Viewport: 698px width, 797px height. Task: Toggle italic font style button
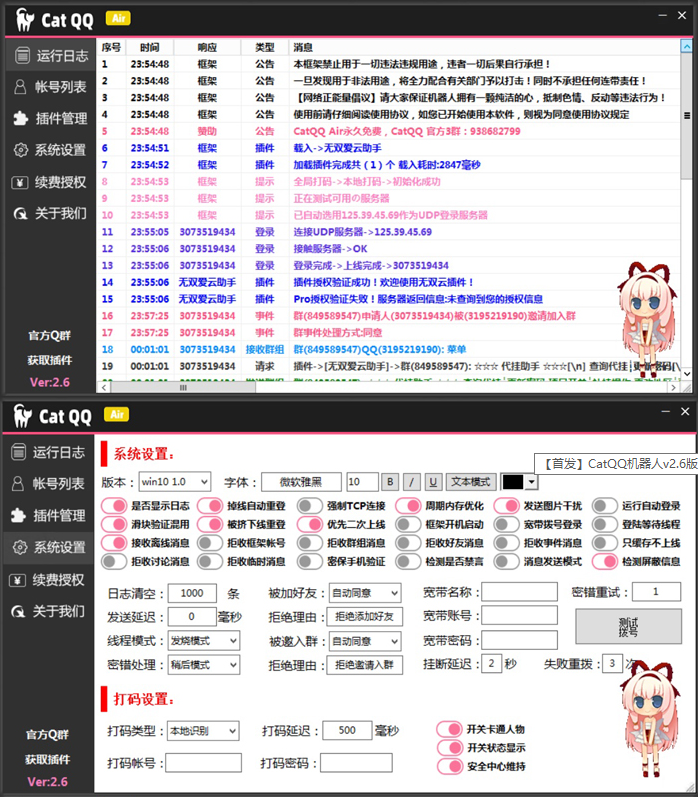(x=412, y=482)
